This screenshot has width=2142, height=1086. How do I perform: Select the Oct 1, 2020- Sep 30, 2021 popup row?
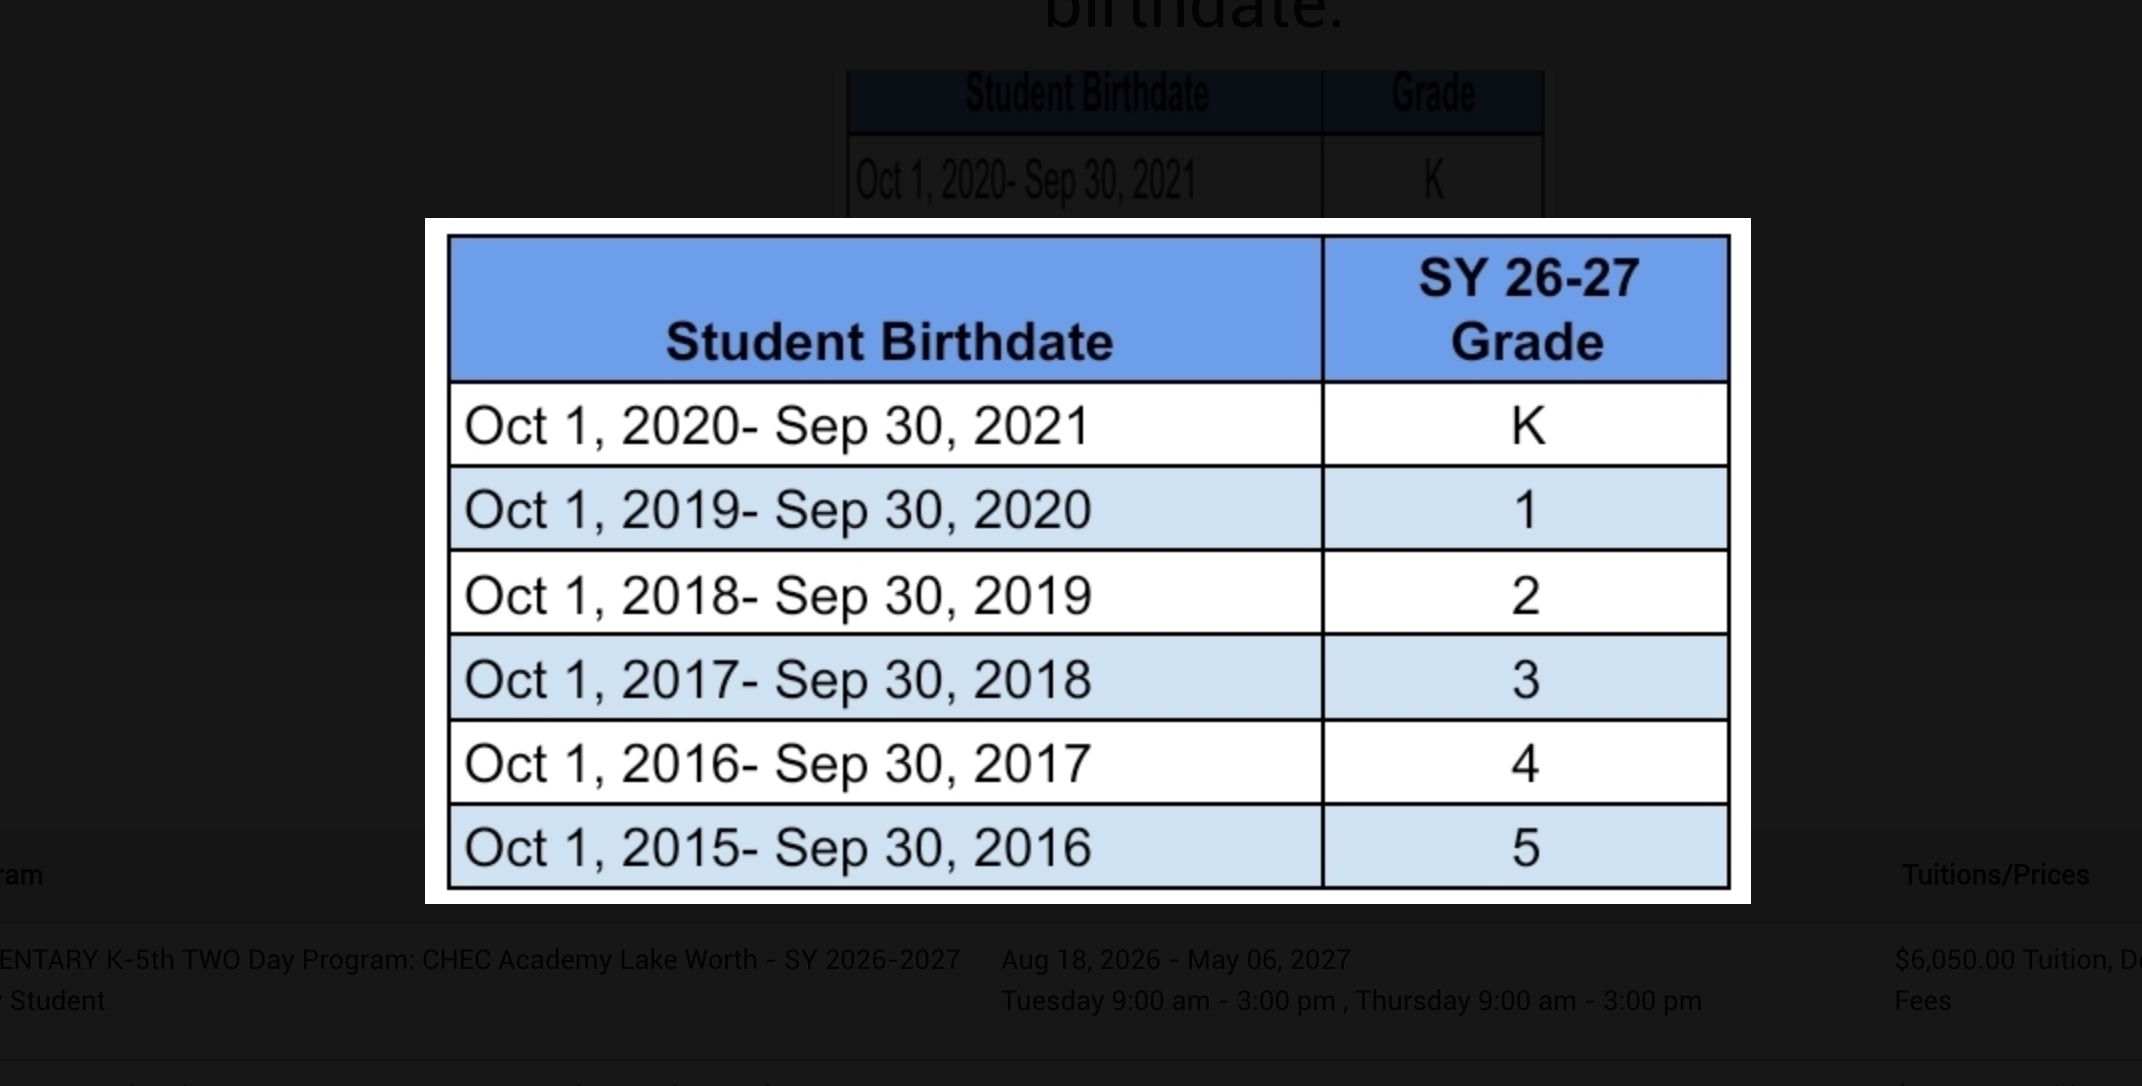pos(777,426)
